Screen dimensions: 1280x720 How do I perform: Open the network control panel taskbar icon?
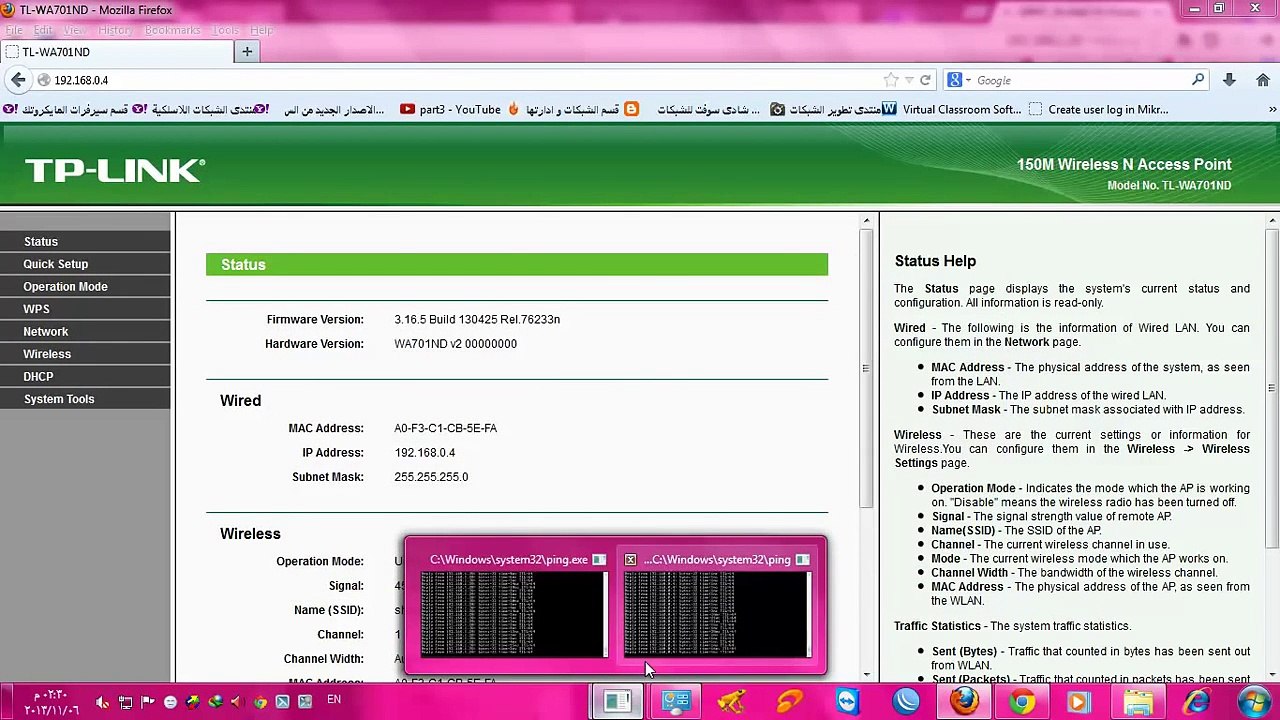tap(675, 702)
